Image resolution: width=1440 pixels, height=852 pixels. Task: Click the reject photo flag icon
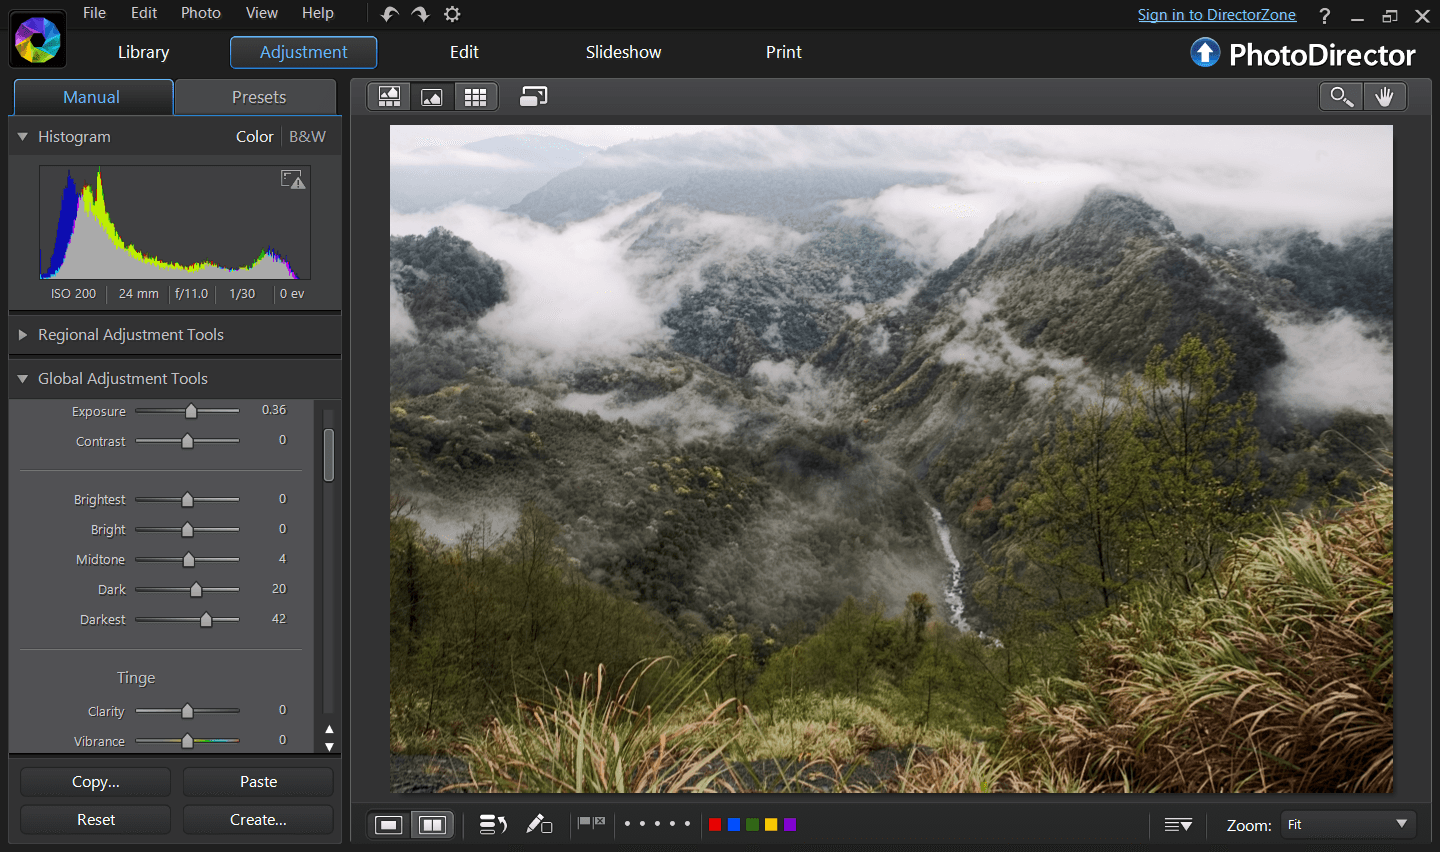(600, 822)
